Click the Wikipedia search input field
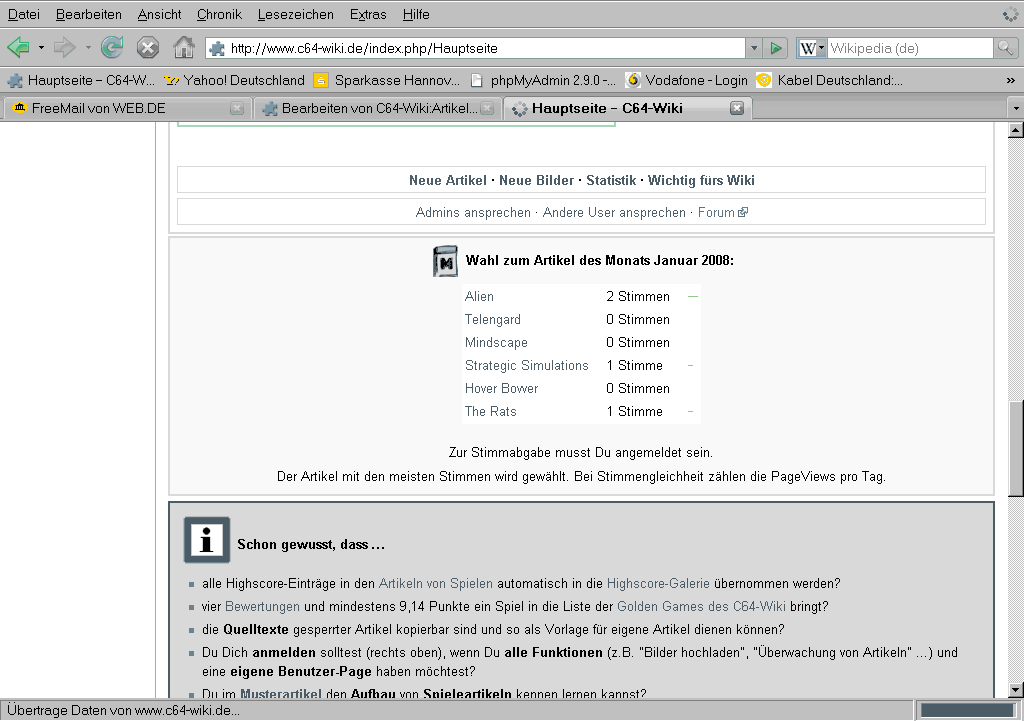The image size is (1024, 721). click(x=908, y=48)
